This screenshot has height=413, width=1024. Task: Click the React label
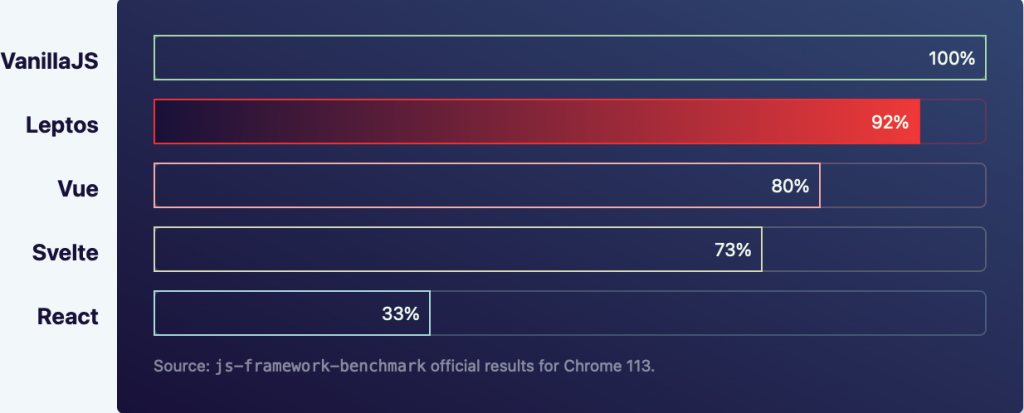[x=68, y=316]
